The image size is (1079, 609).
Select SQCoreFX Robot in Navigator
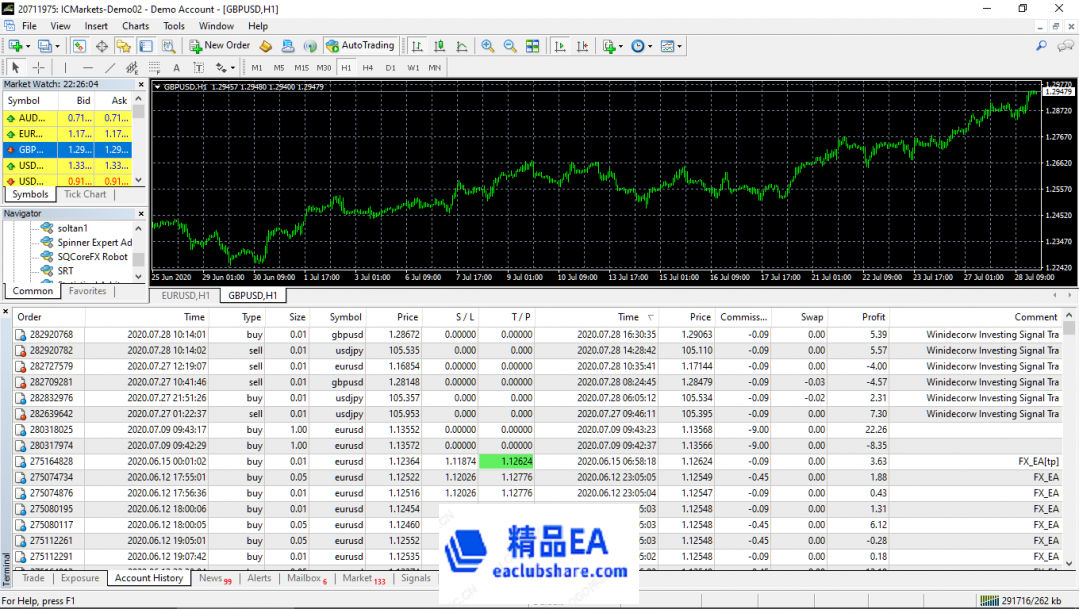pyautogui.click(x=92, y=257)
